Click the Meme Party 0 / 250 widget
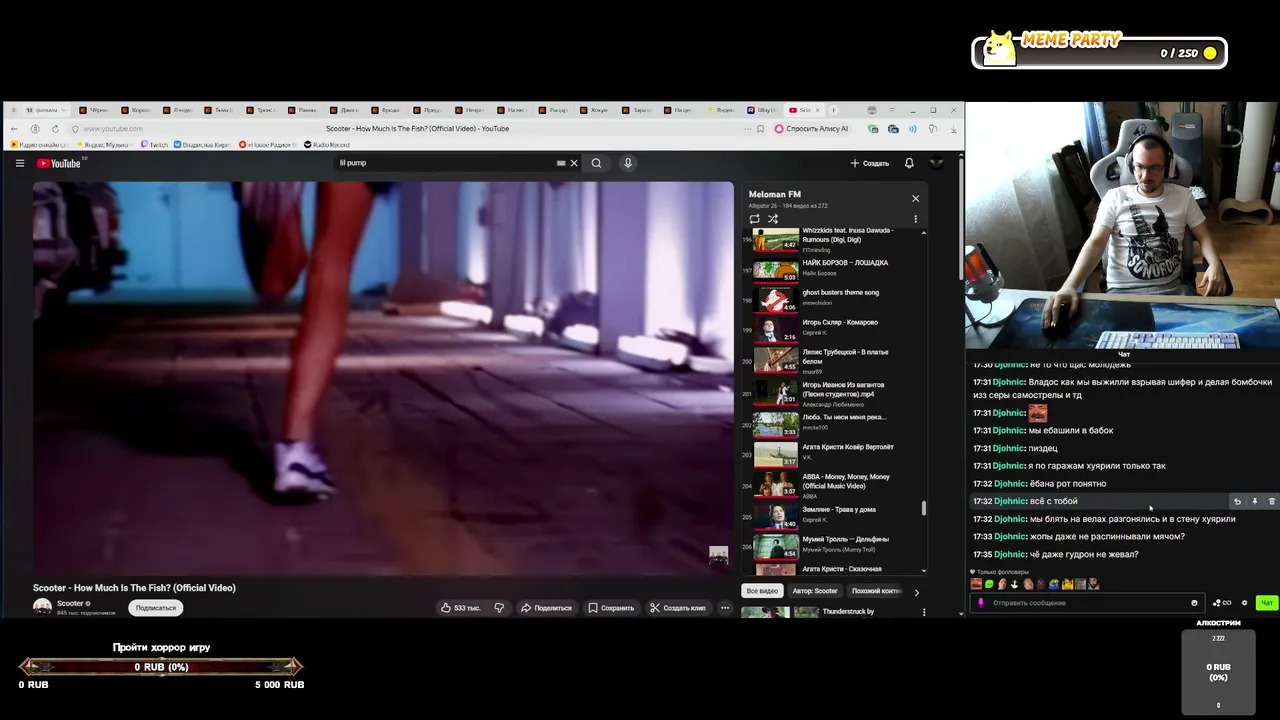Screen dimensions: 1280x720 [1099, 49]
